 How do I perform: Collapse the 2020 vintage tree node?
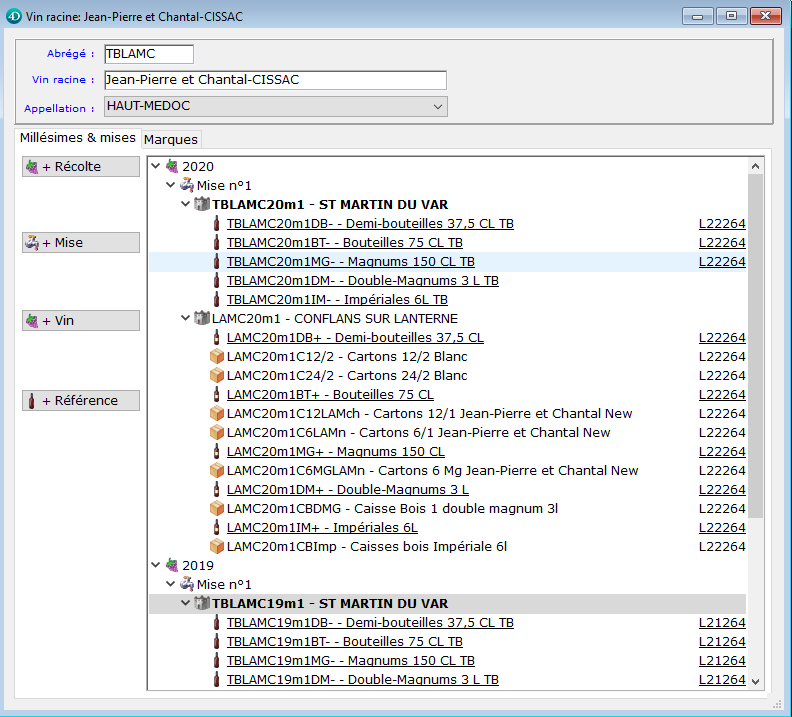point(156,167)
